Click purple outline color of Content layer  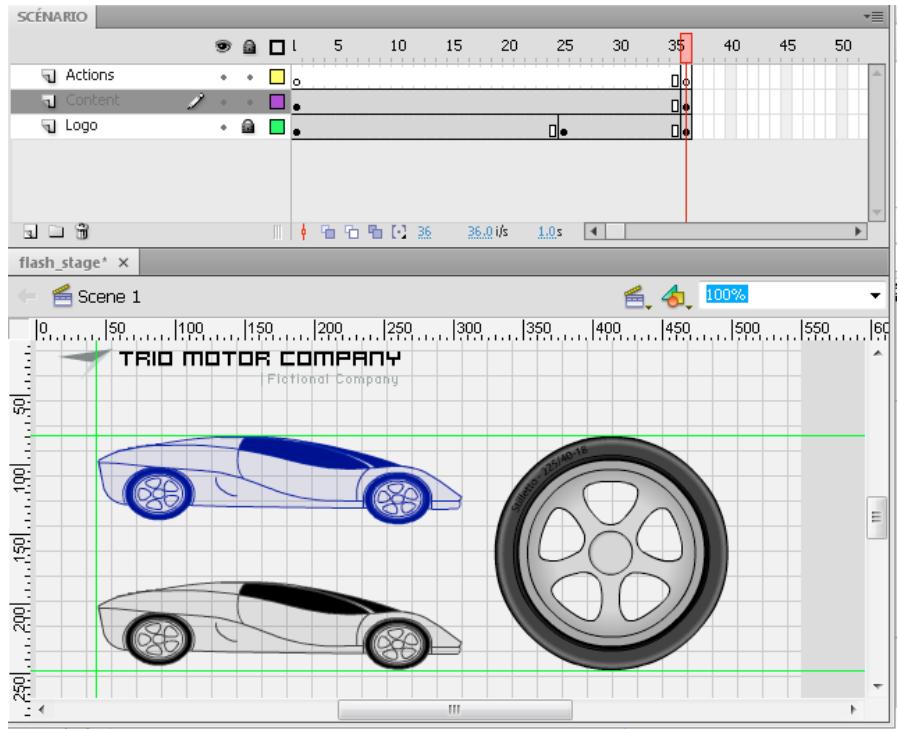click(x=276, y=101)
